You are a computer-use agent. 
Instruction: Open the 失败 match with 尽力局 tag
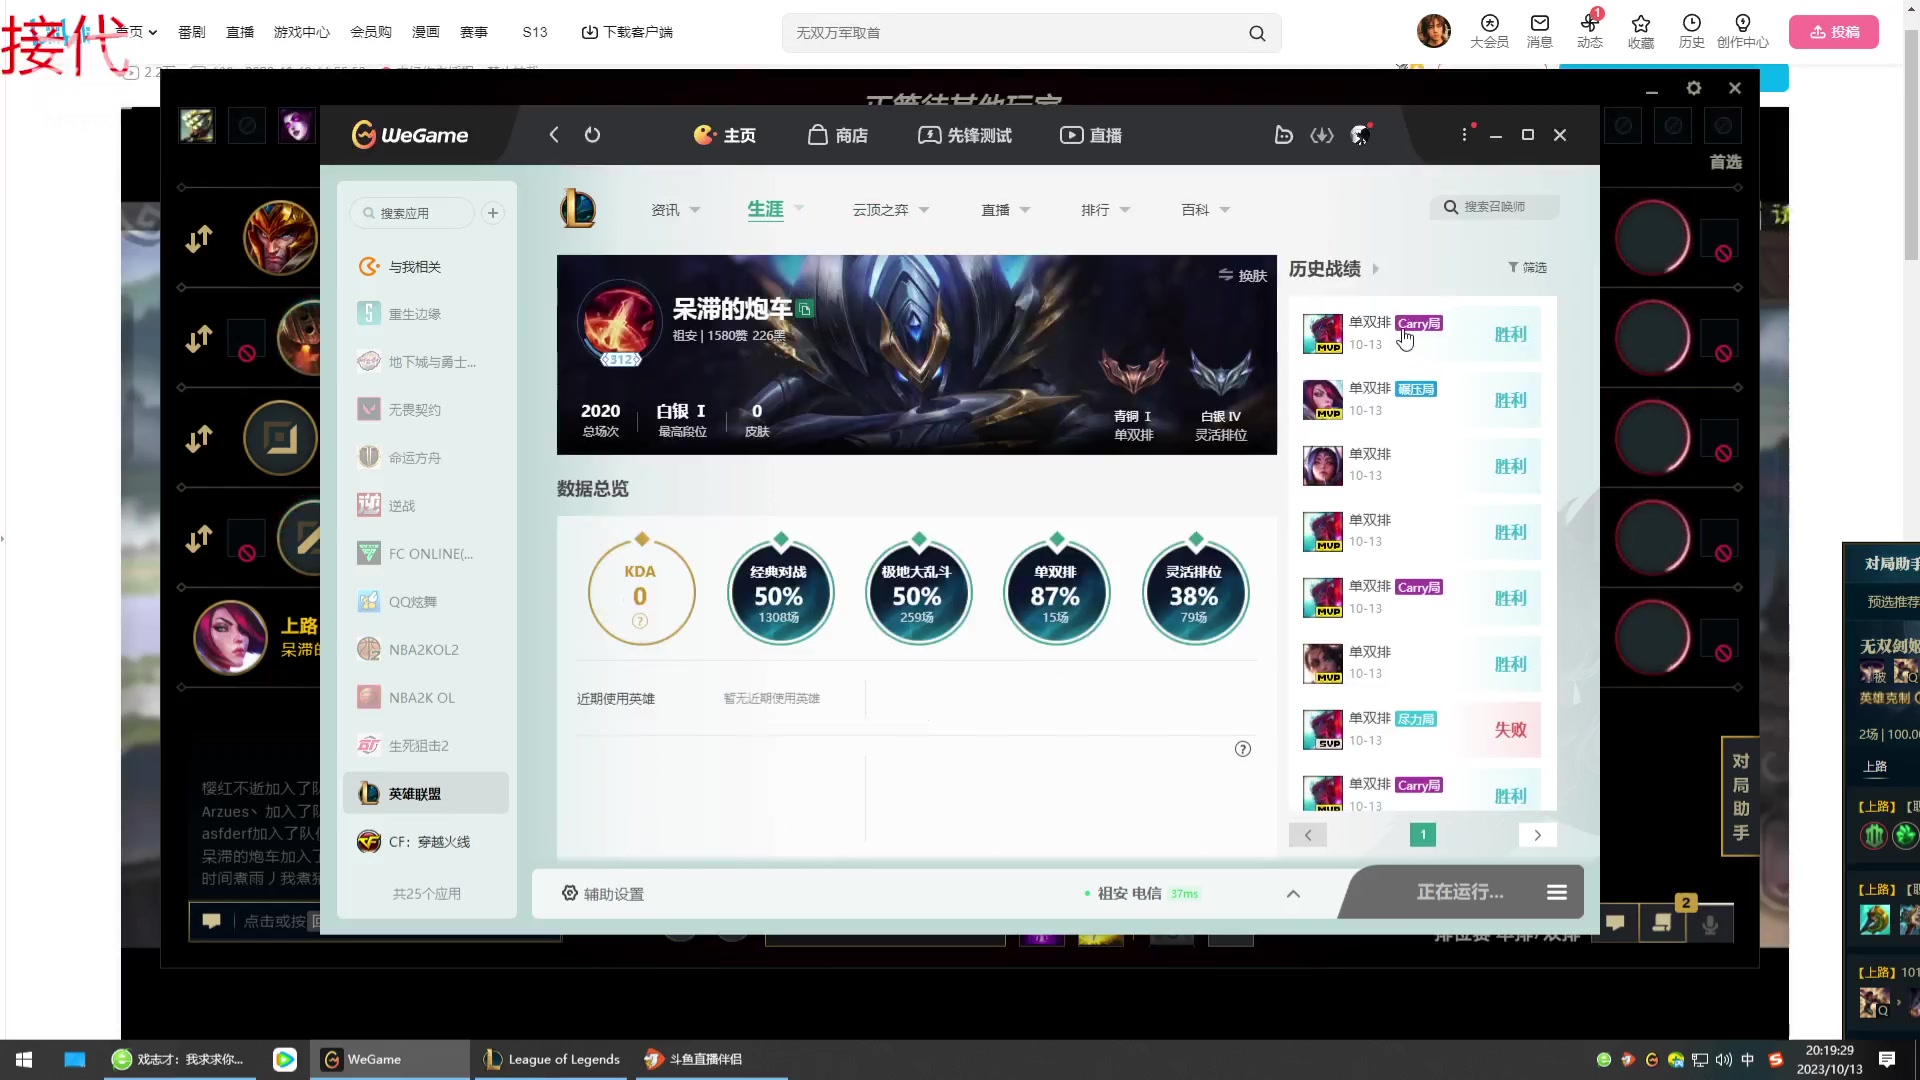coord(1420,729)
